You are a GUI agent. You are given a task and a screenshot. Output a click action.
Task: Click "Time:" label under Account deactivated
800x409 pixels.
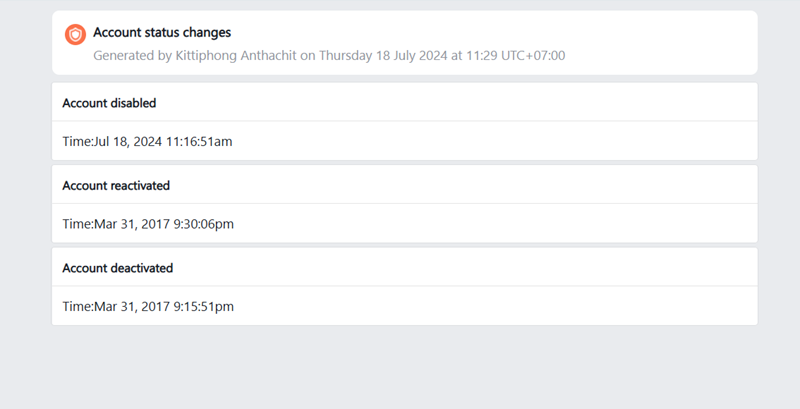point(78,306)
